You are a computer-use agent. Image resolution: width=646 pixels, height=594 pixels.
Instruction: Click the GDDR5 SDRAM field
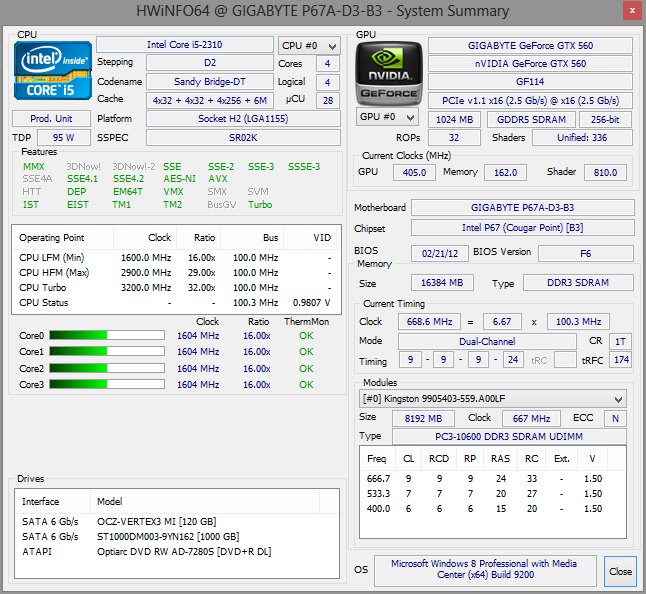click(531, 119)
